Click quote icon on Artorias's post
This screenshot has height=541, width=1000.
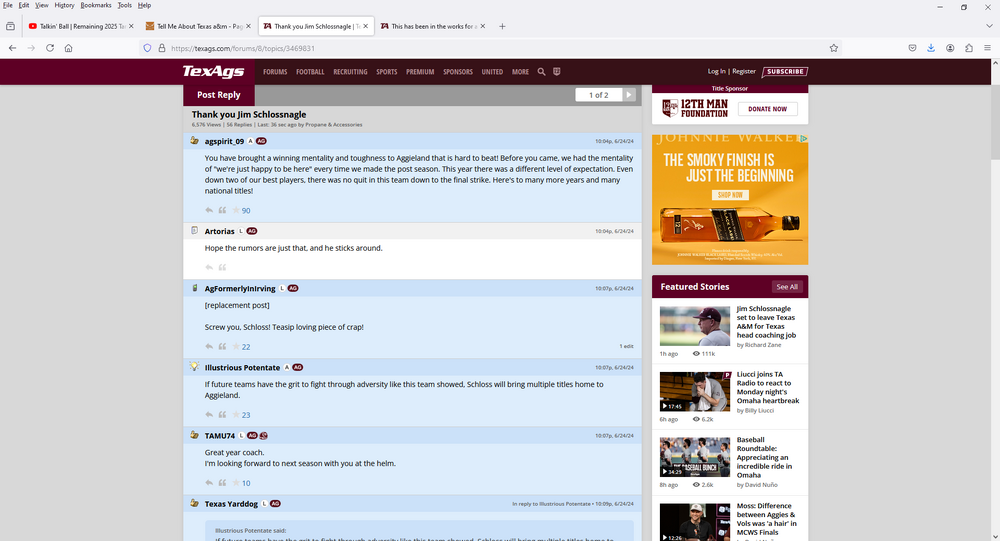(222, 268)
